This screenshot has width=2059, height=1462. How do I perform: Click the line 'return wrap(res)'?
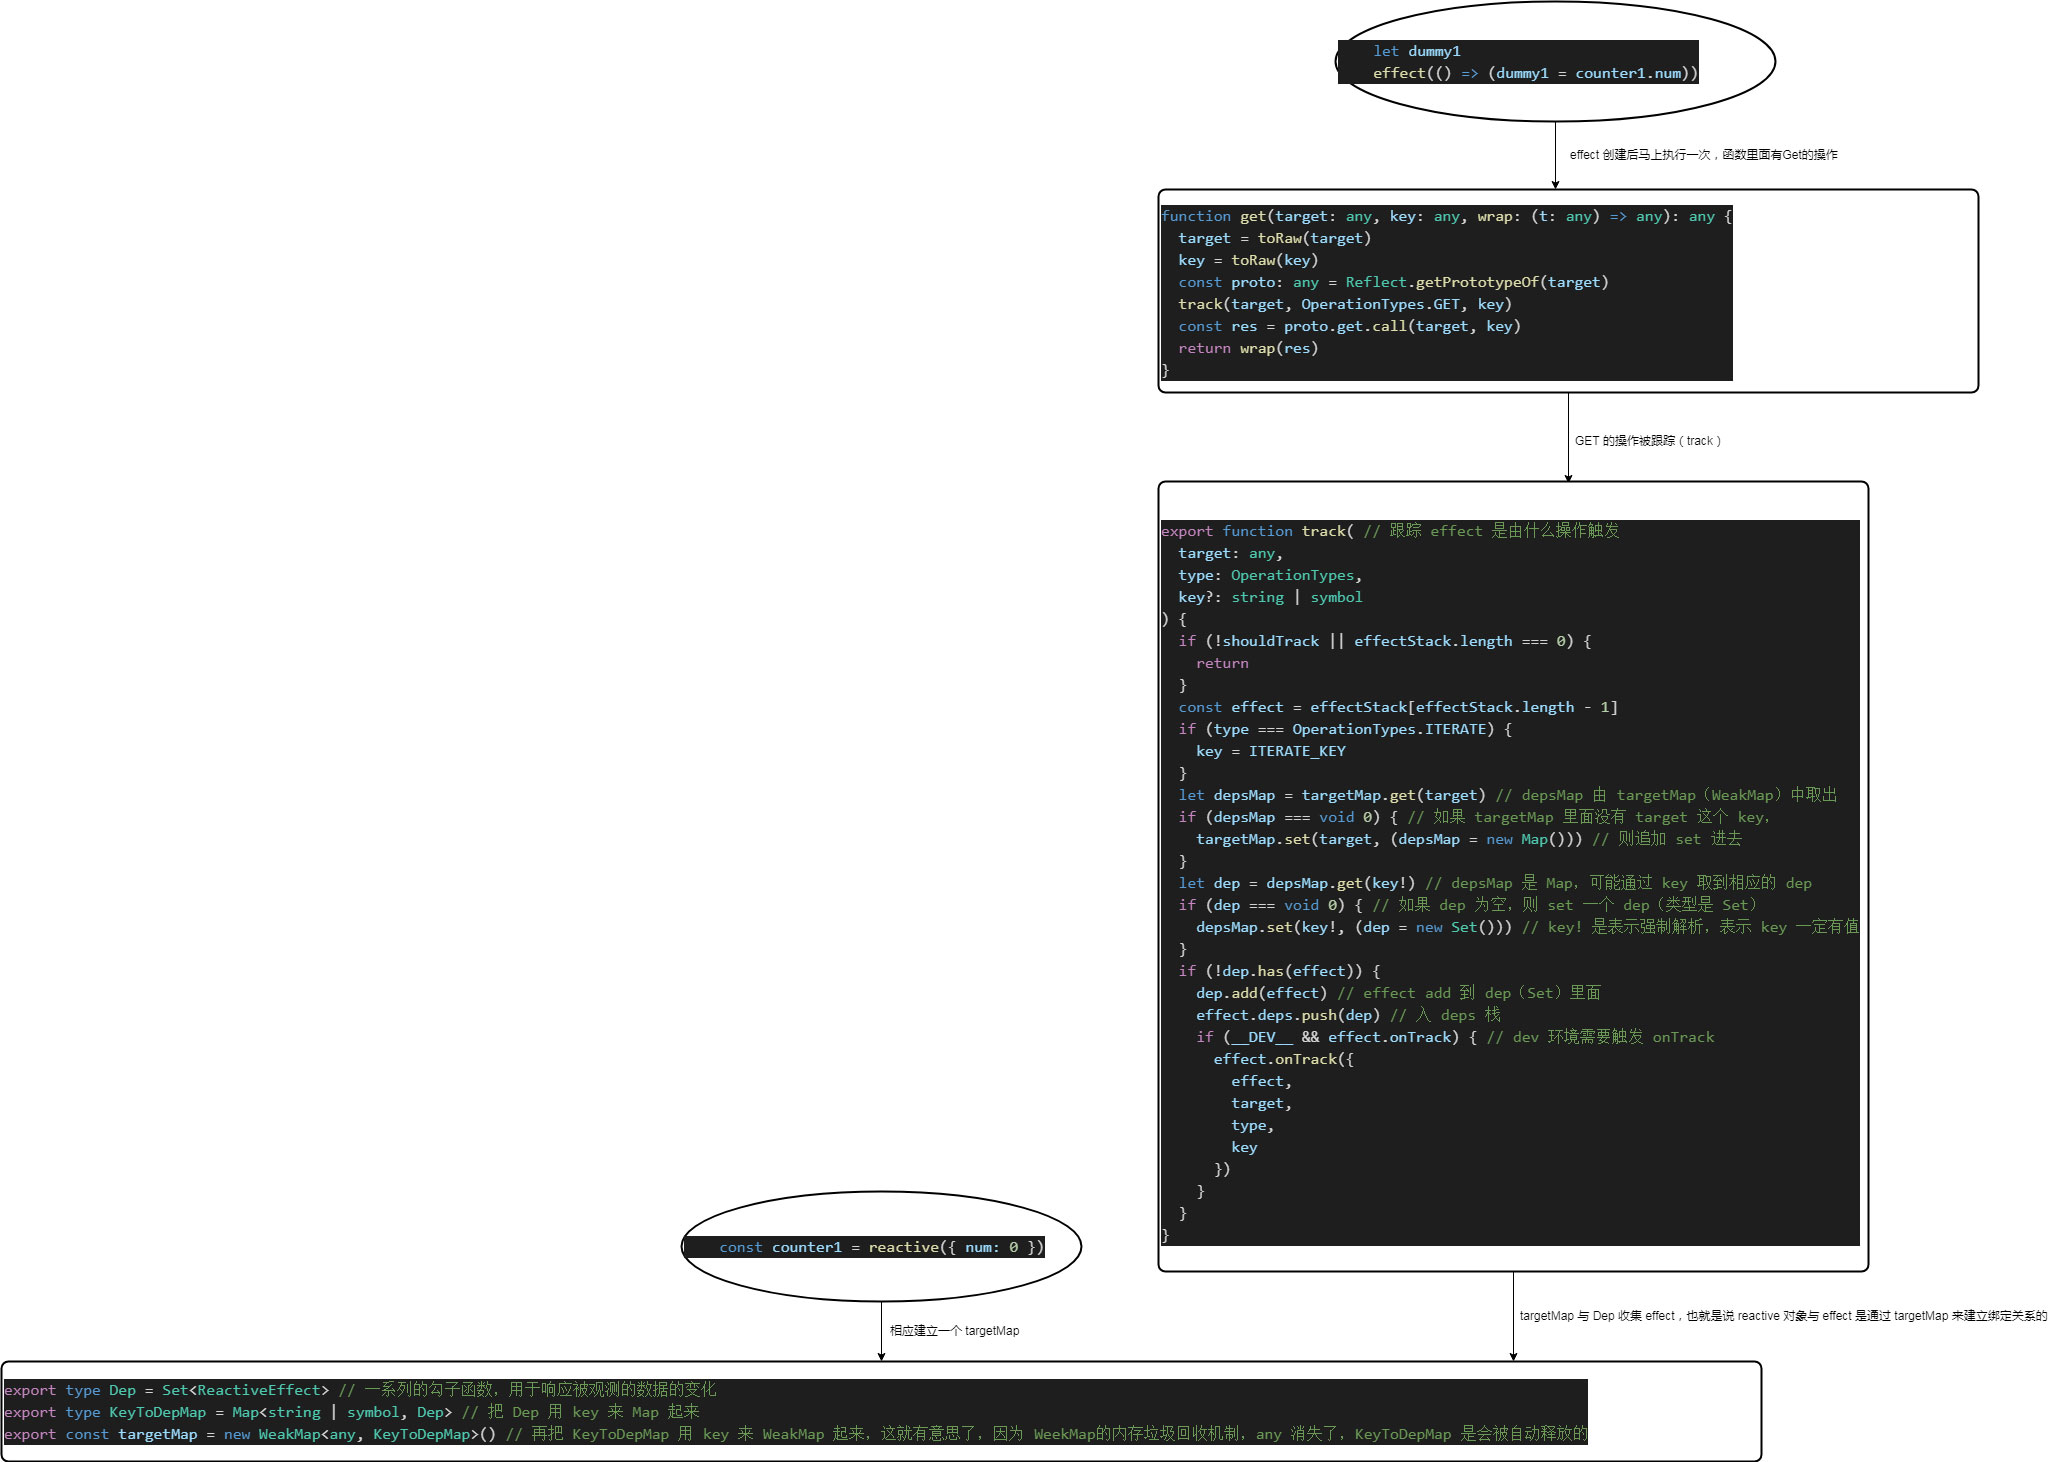[x=1247, y=348]
